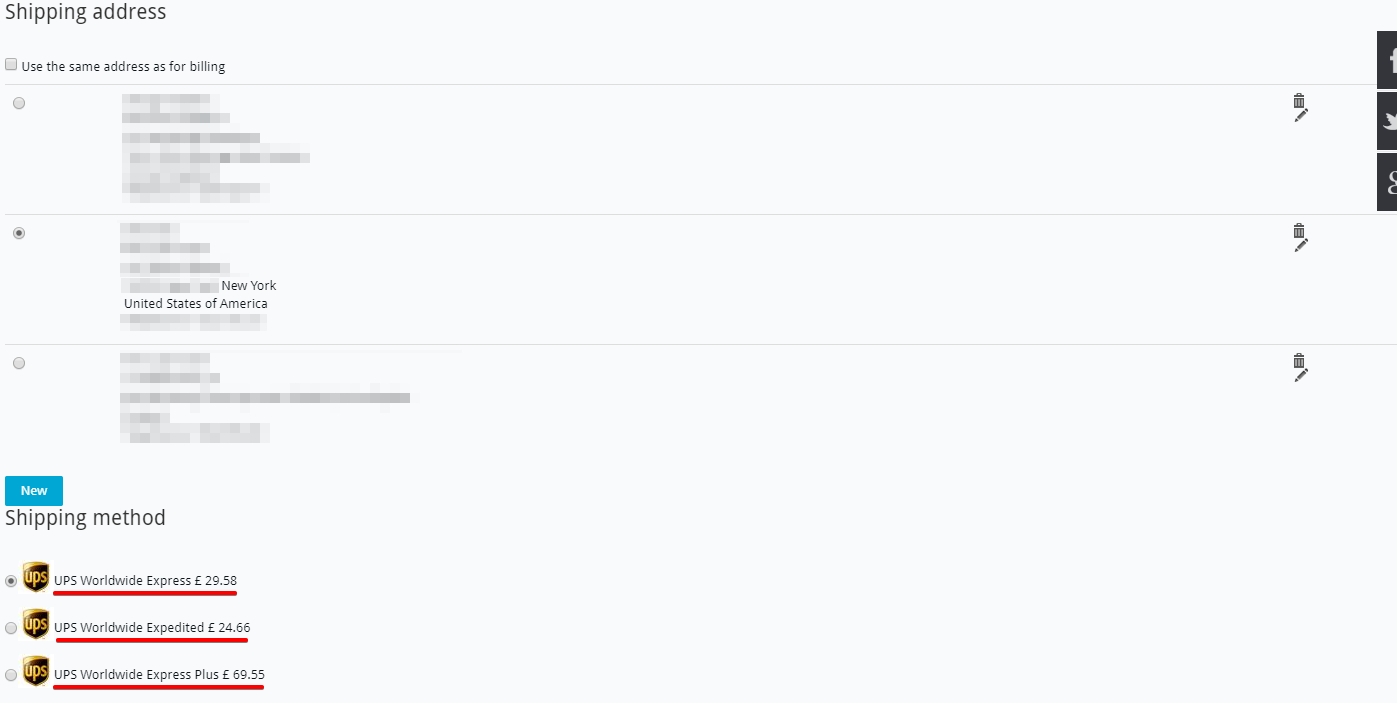This screenshot has height=703, width=1397.
Task: Click the 'Use the same address as for billing' text
Action: coord(123,67)
